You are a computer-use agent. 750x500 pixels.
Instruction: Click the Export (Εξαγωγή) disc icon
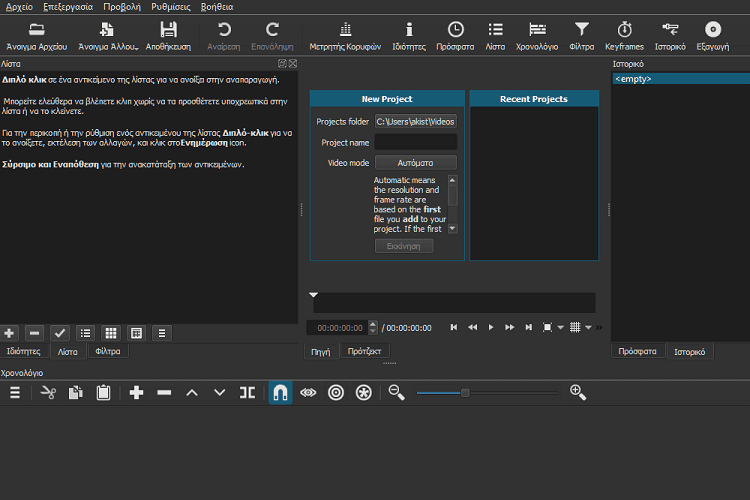(712, 30)
